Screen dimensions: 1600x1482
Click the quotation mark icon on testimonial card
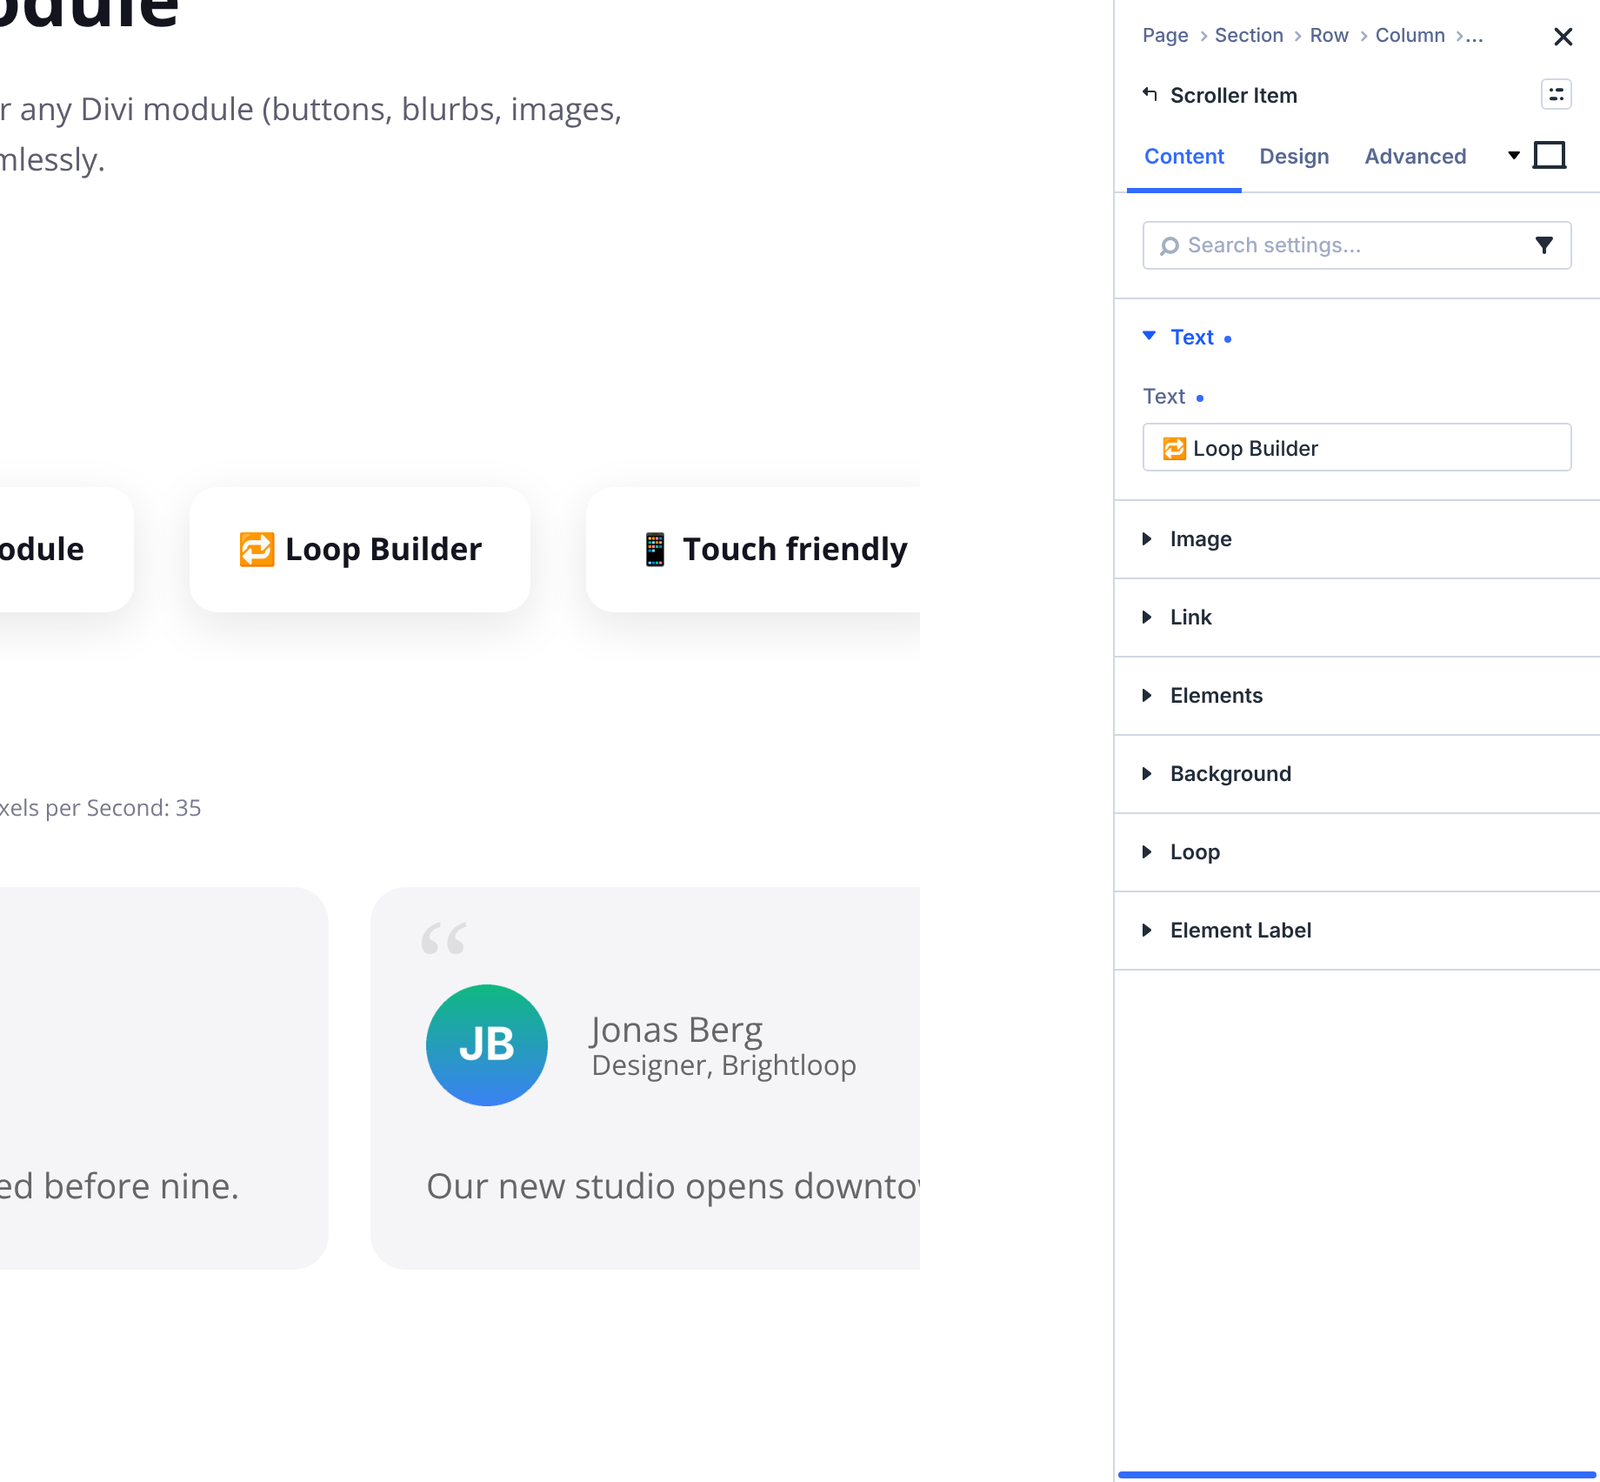tap(444, 938)
